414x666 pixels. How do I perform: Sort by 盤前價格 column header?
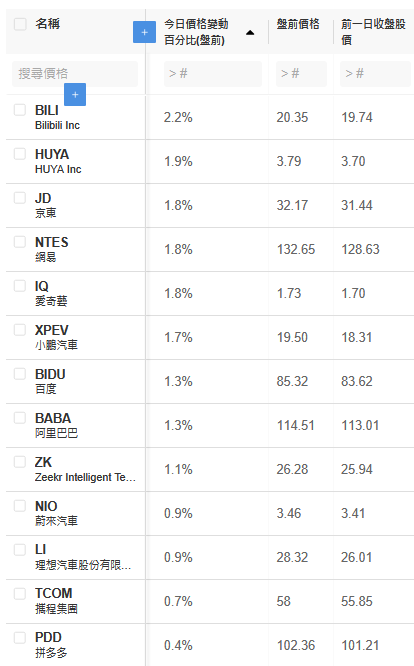coord(298,24)
